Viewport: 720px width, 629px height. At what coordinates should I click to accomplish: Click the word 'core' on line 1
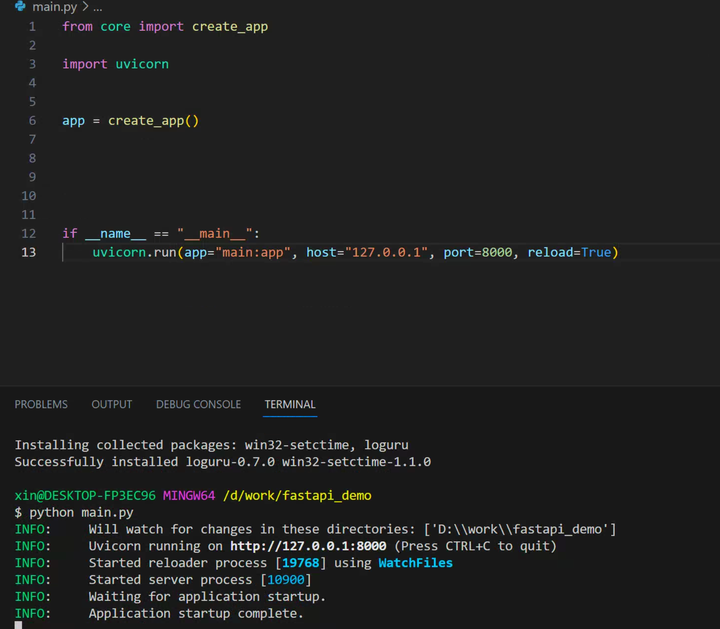(x=115, y=27)
